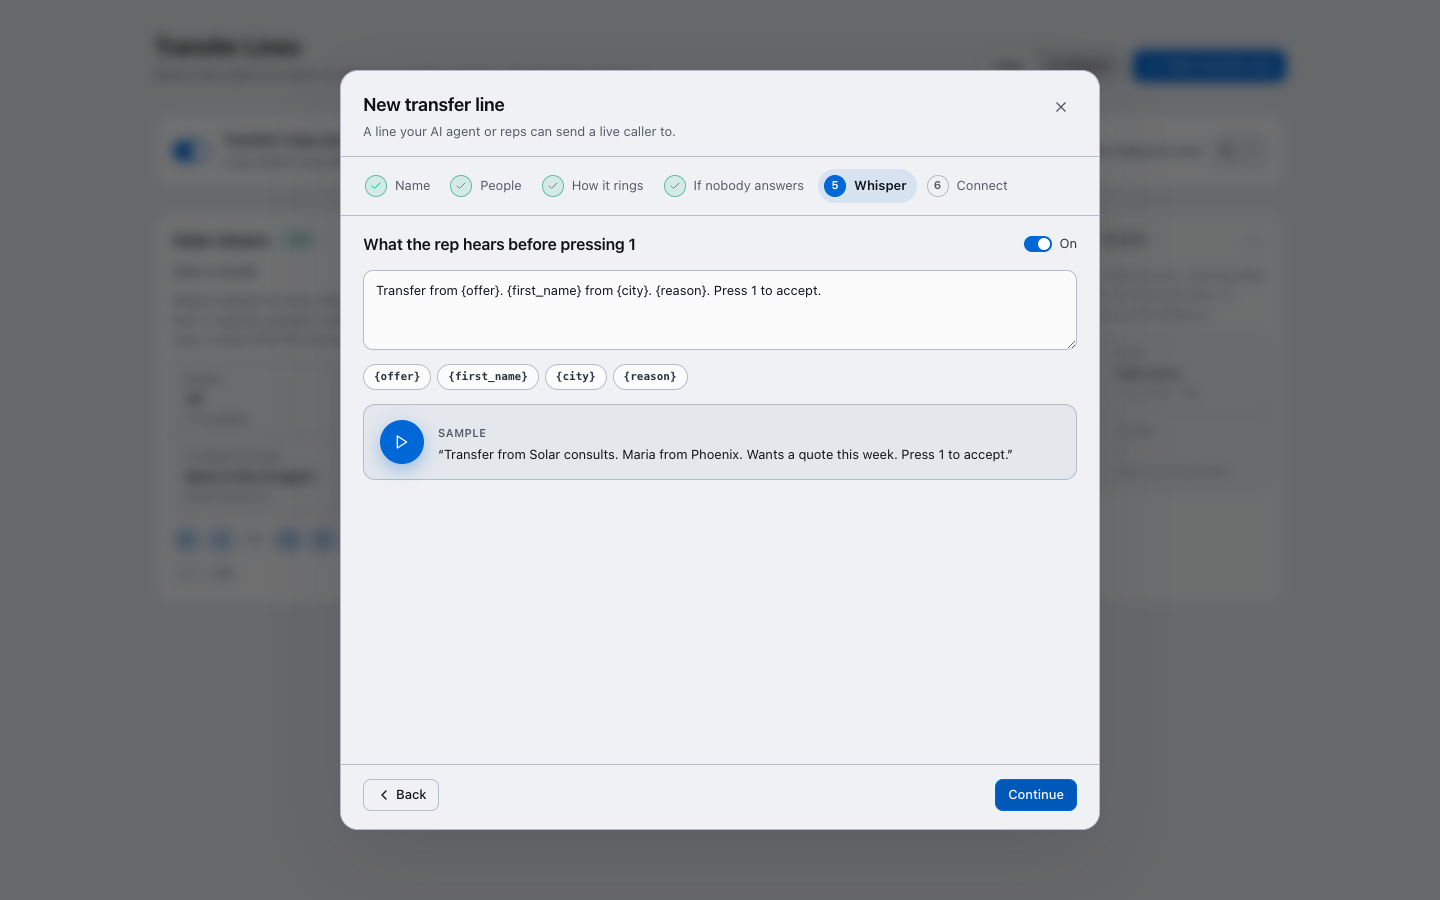
Task: Play the sample whisper audio
Action: tap(402, 442)
